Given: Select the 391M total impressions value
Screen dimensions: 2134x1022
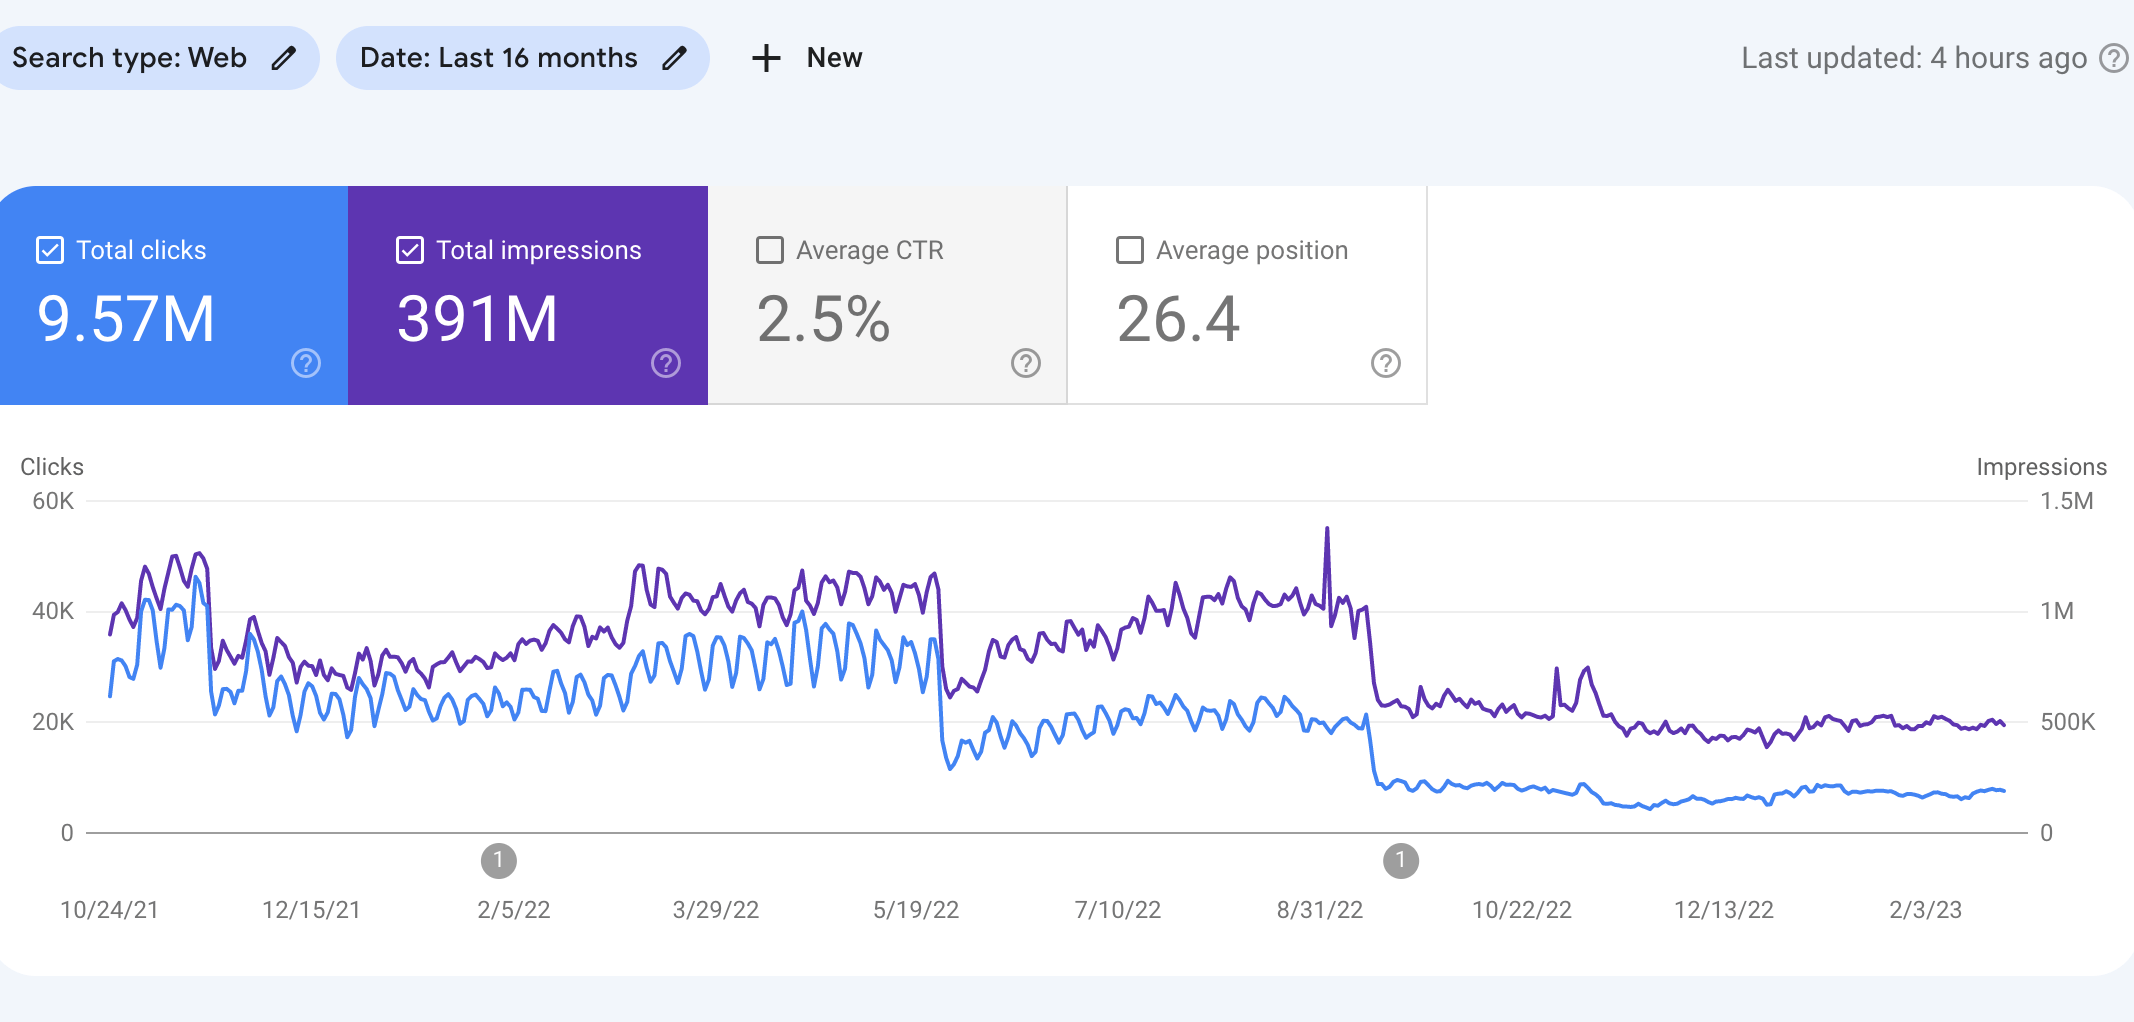Looking at the screenshot, I should (x=477, y=320).
